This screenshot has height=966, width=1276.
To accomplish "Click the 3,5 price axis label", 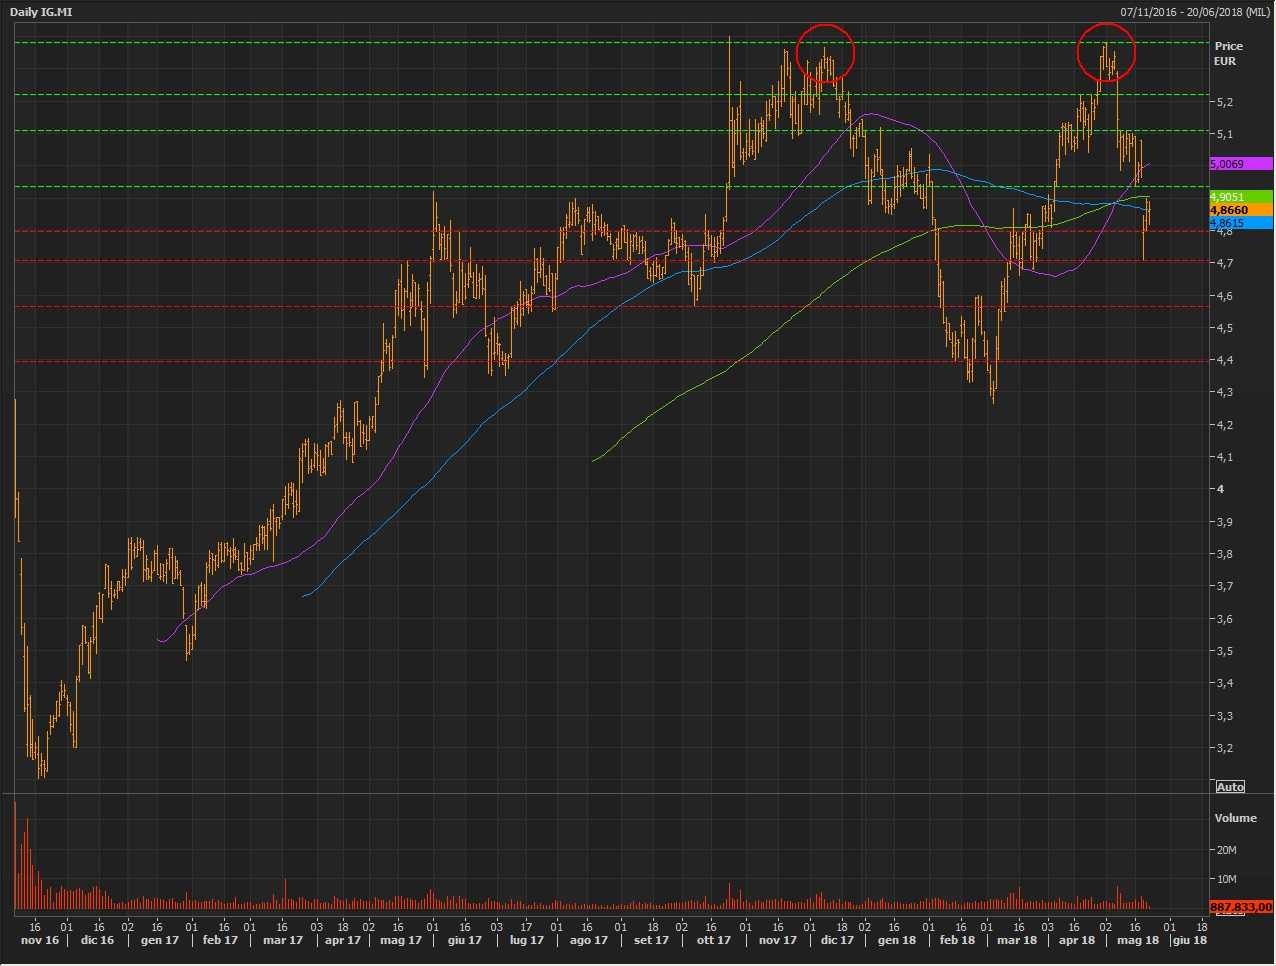I will click(1225, 651).
